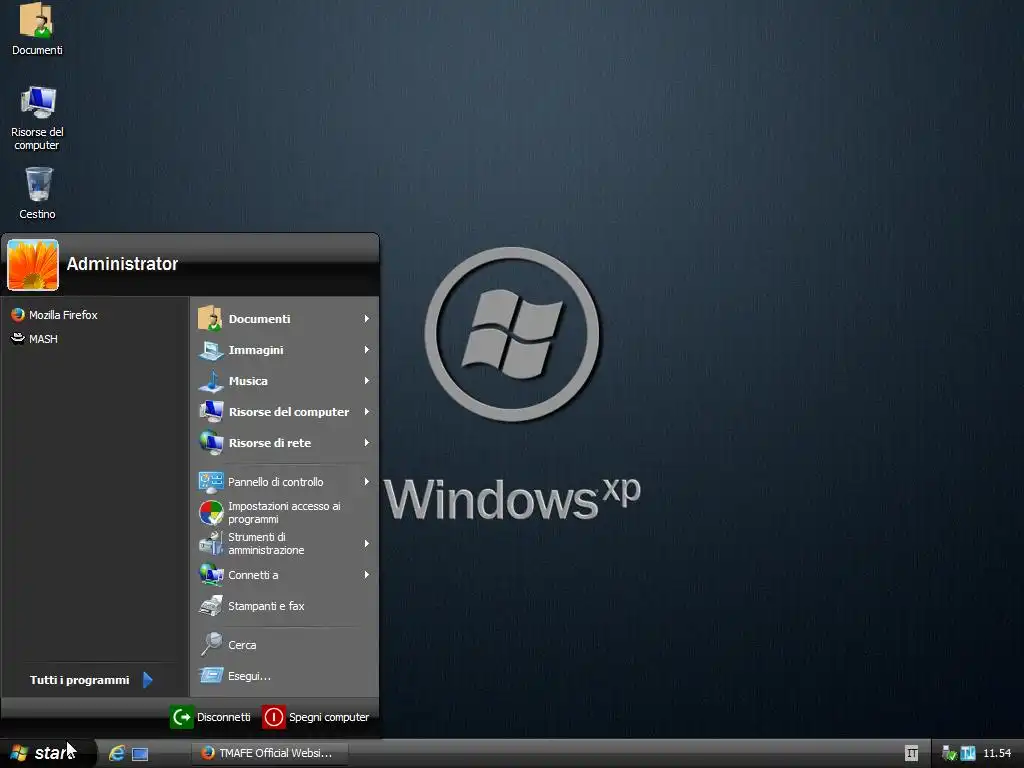Click the Strumenti di amministrazione icon
The image size is (1024, 768).
point(210,543)
